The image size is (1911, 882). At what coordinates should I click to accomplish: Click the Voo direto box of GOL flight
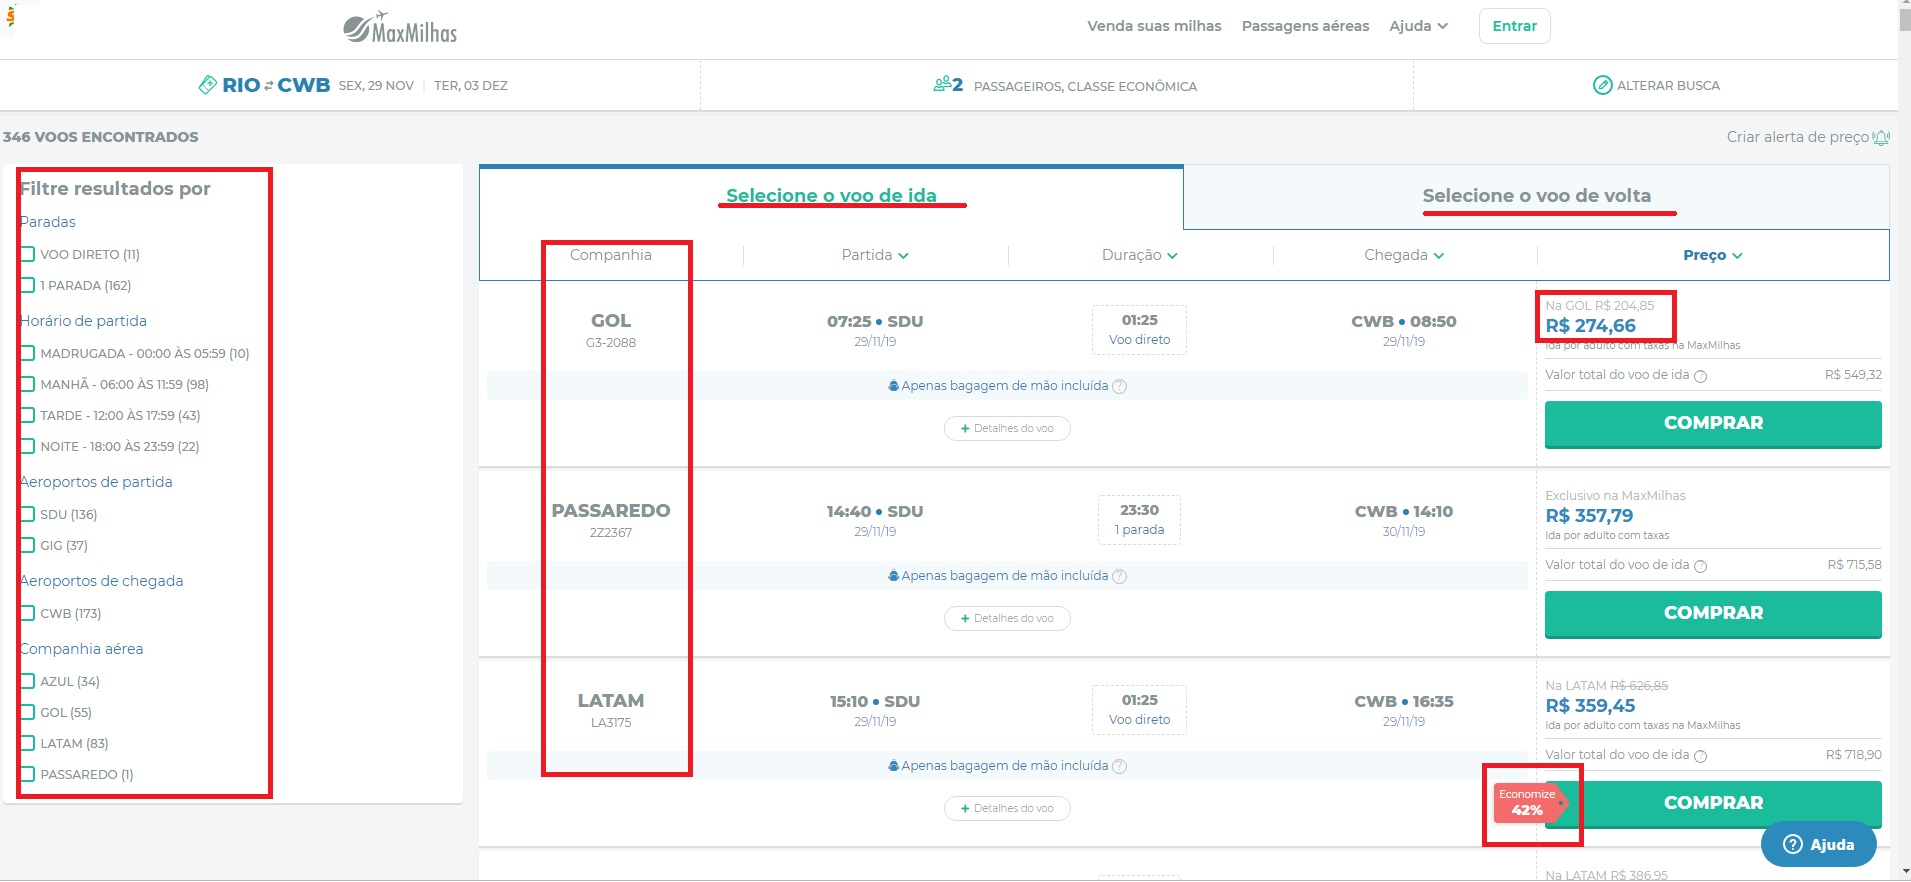(1139, 330)
